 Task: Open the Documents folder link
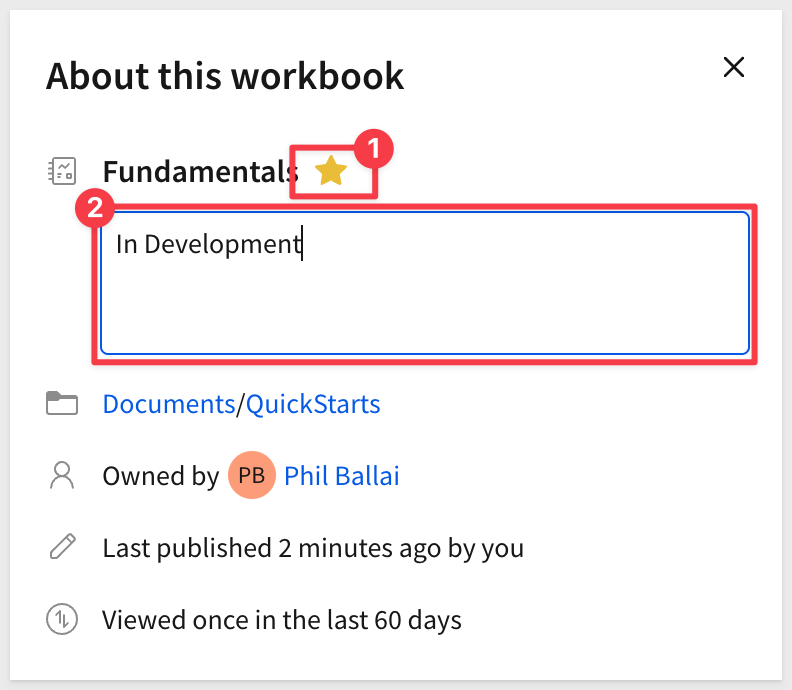[169, 404]
